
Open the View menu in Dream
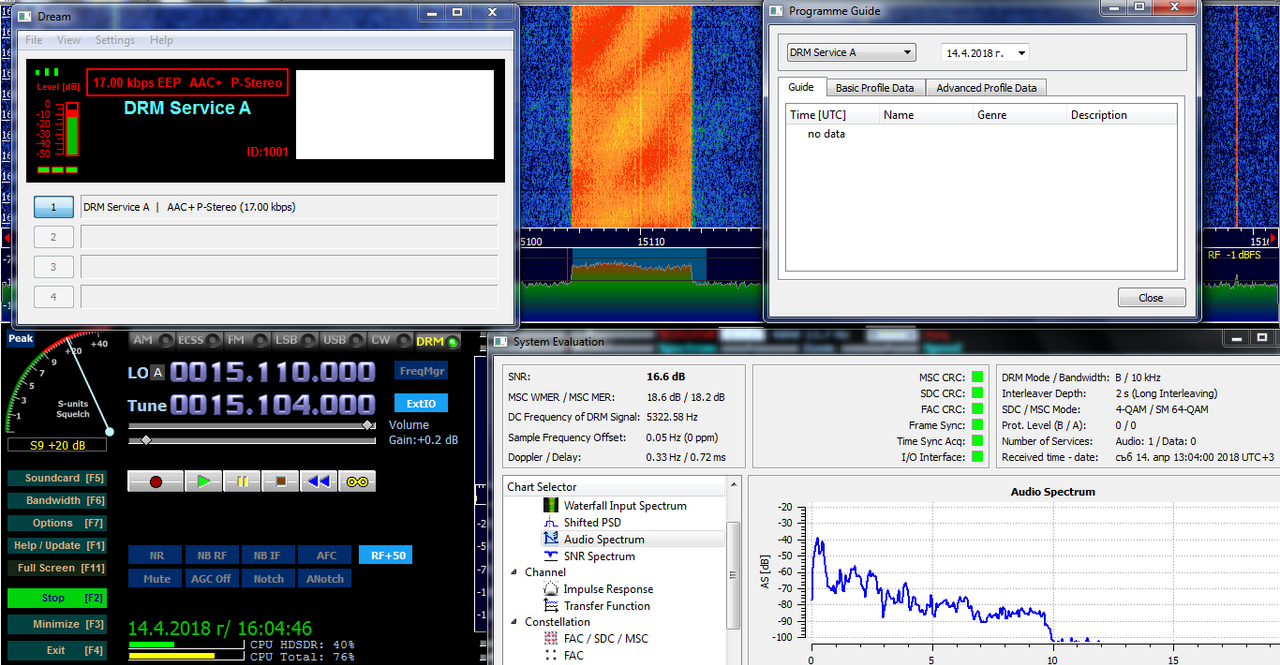[69, 40]
